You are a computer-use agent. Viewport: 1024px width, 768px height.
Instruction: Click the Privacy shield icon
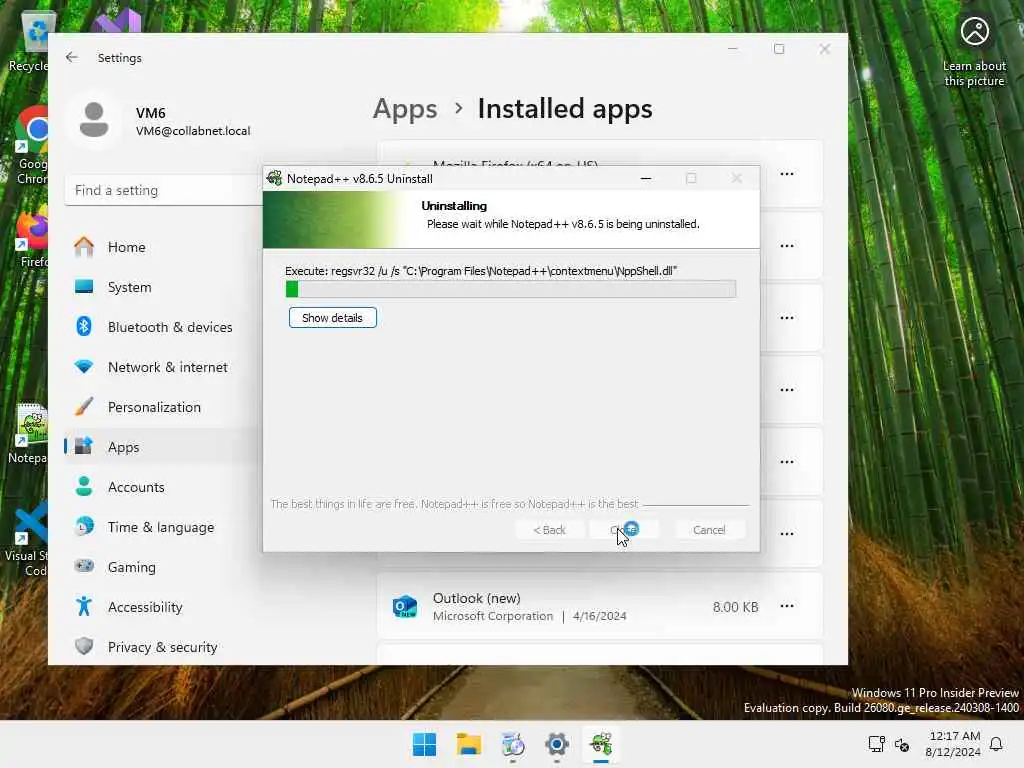pos(84,647)
